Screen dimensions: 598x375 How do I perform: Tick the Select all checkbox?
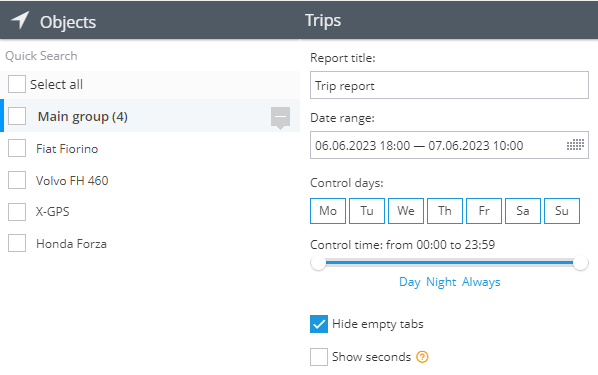[17, 84]
